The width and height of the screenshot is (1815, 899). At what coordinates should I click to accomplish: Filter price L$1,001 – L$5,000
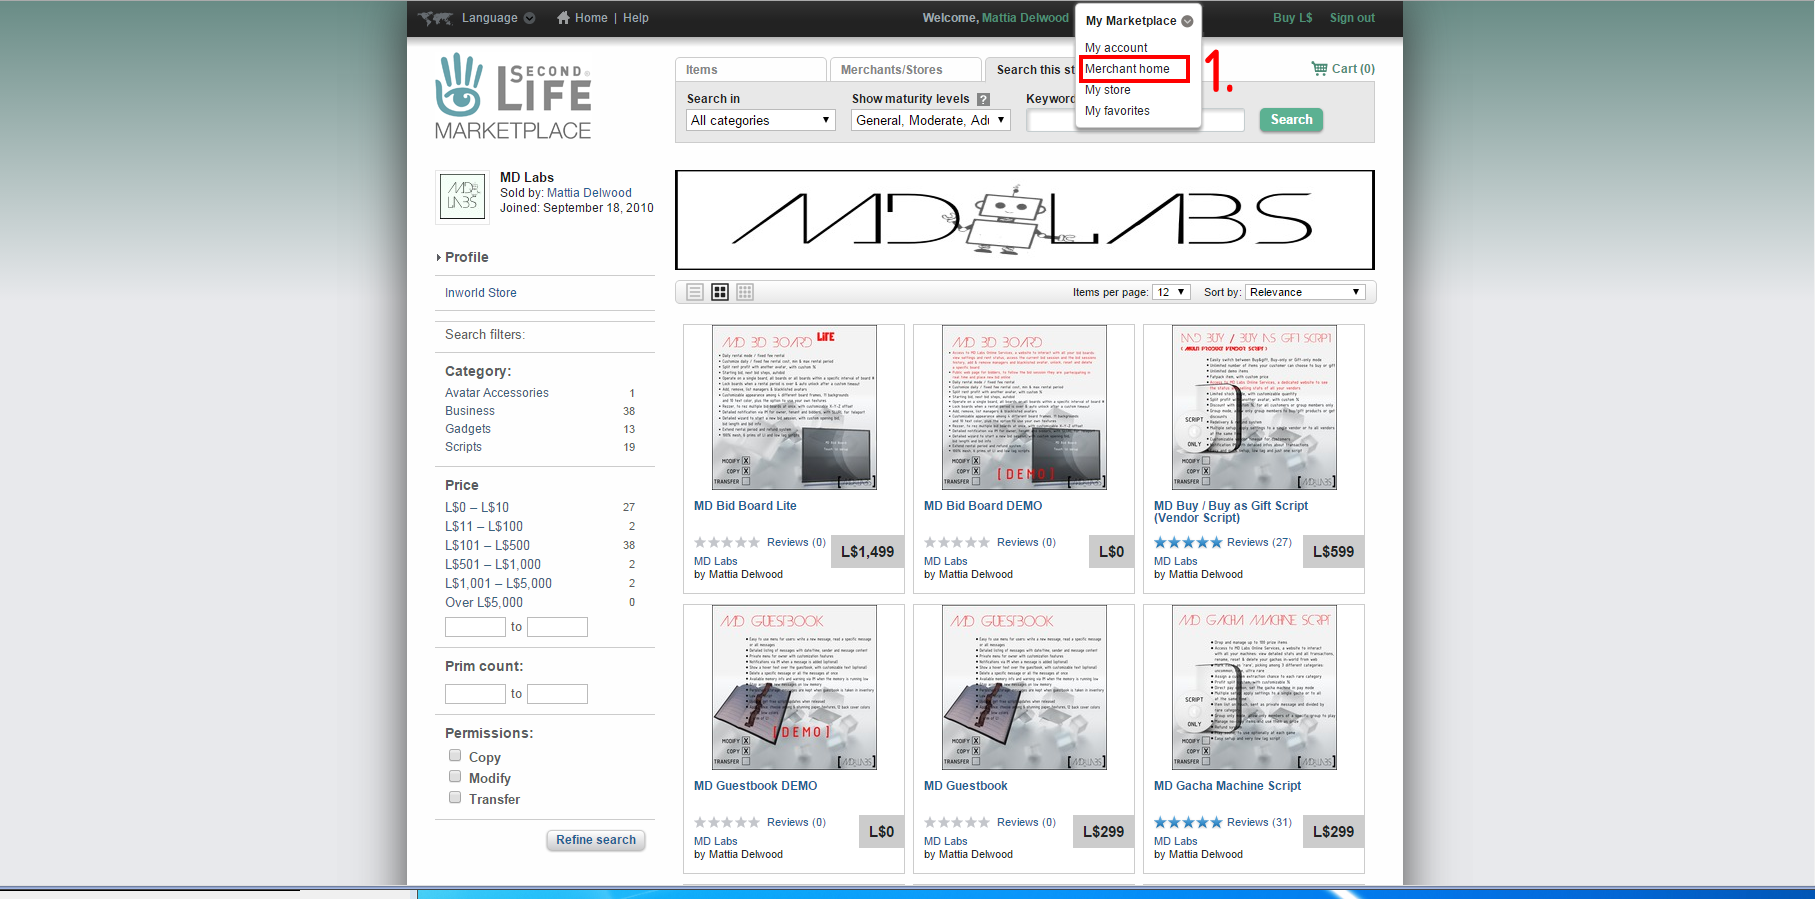(x=498, y=583)
